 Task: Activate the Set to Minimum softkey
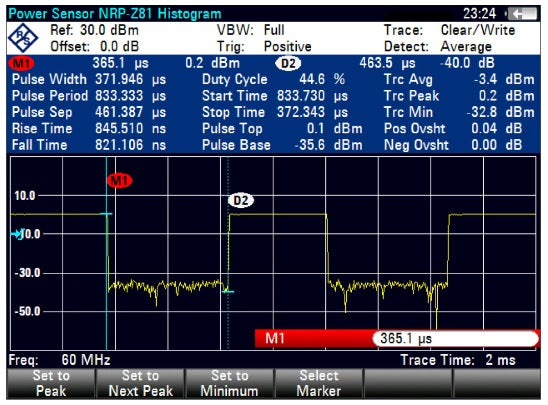(x=230, y=383)
